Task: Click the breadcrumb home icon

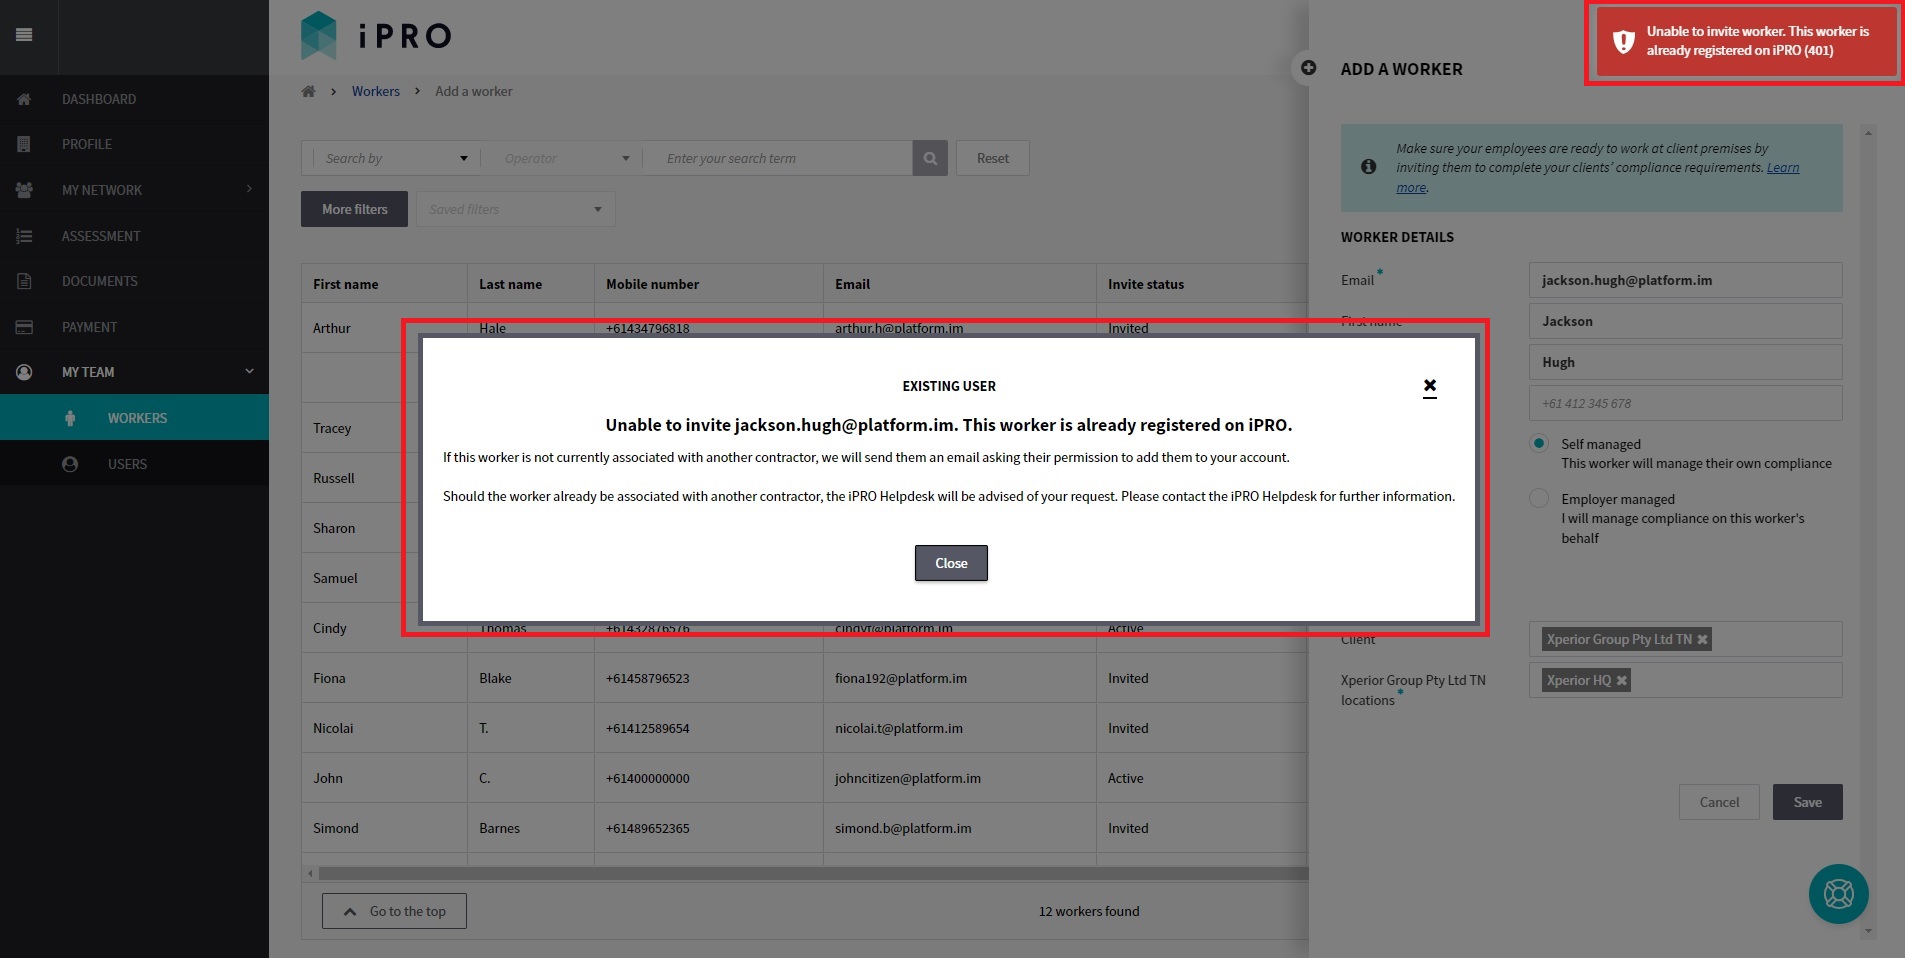Action: 308,91
